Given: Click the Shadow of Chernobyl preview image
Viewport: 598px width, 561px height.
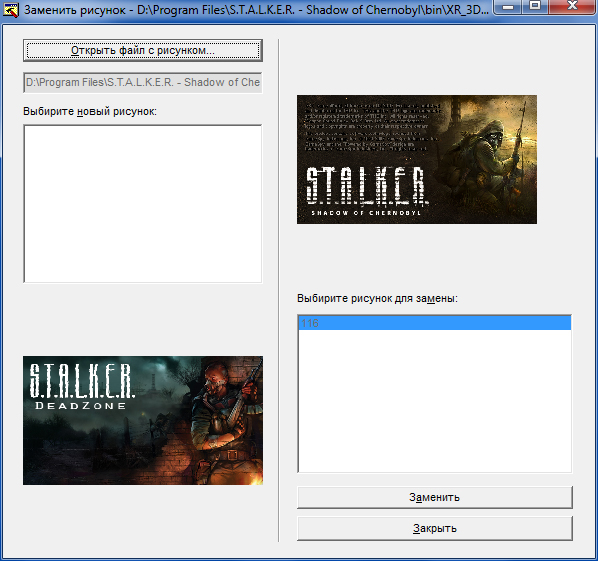Looking at the screenshot, I should (x=417, y=159).
